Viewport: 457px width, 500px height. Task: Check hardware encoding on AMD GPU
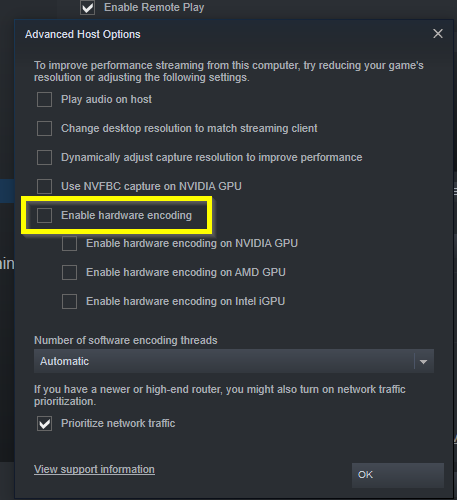[x=69, y=273]
